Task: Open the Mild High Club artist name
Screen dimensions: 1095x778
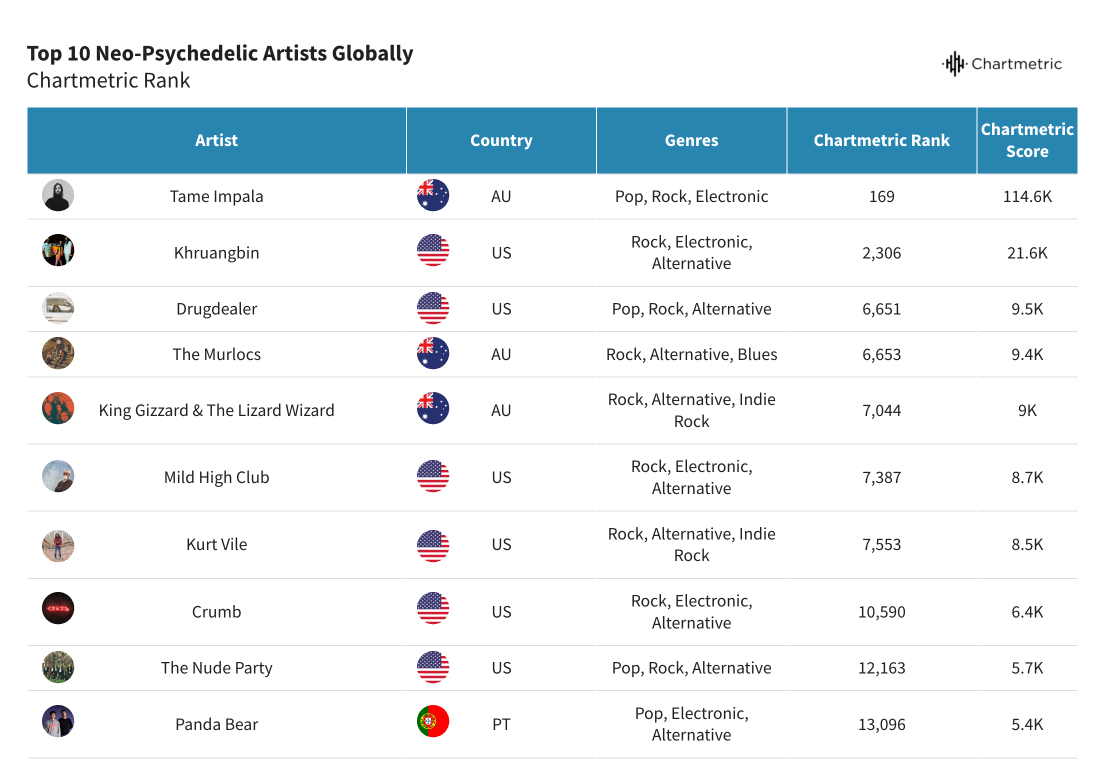Action: [216, 477]
